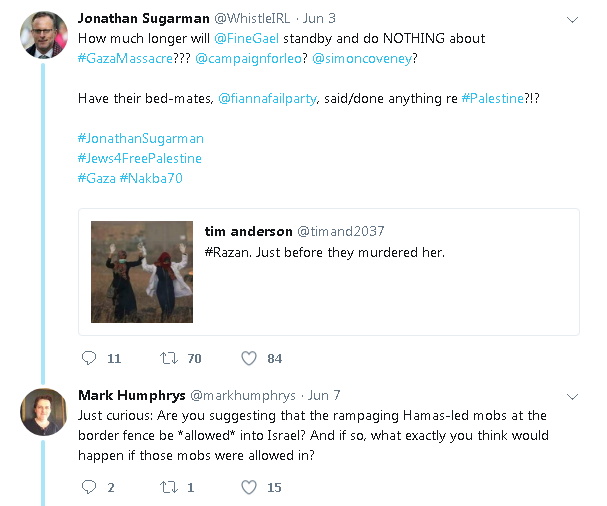This screenshot has width=607, height=506.
Task: Like Mark Humphrys' tweet
Action: tap(249, 487)
